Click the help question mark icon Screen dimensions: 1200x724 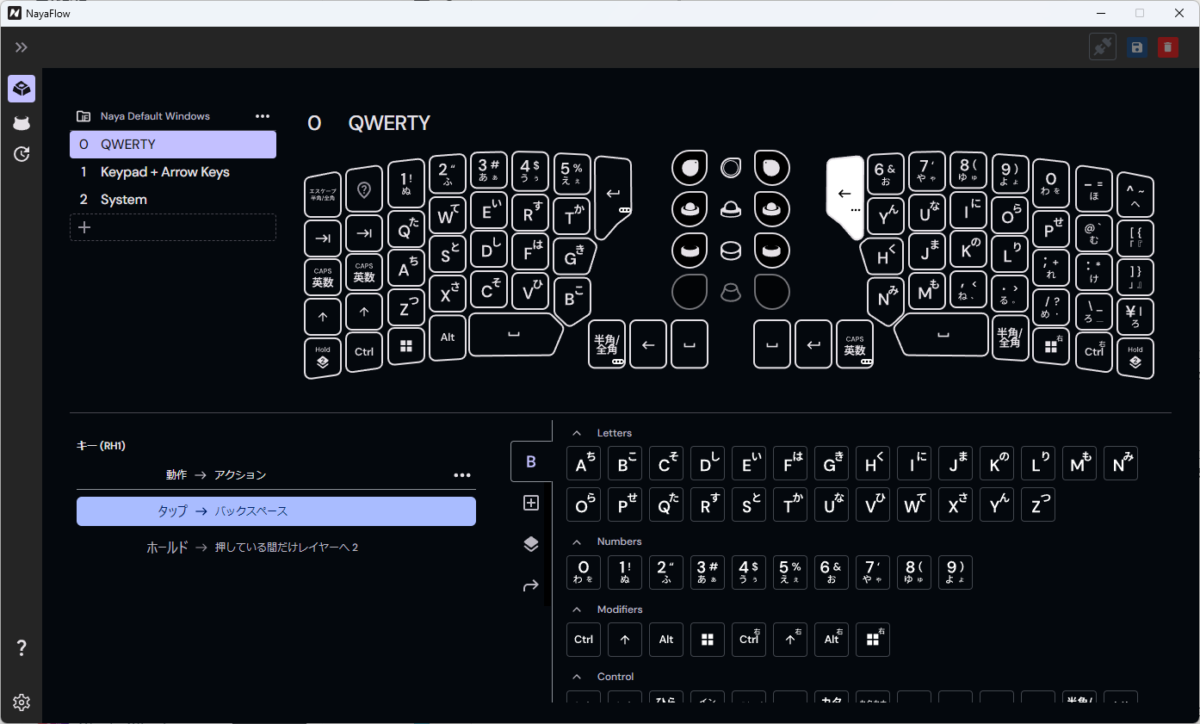(x=21, y=648)
